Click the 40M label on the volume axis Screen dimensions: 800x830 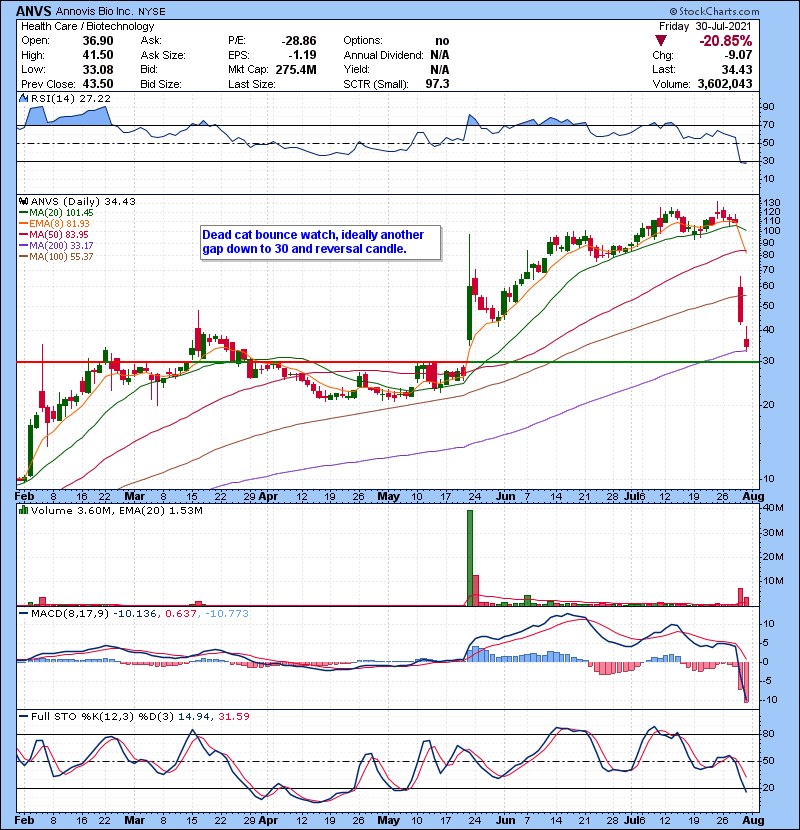[773, 508]
